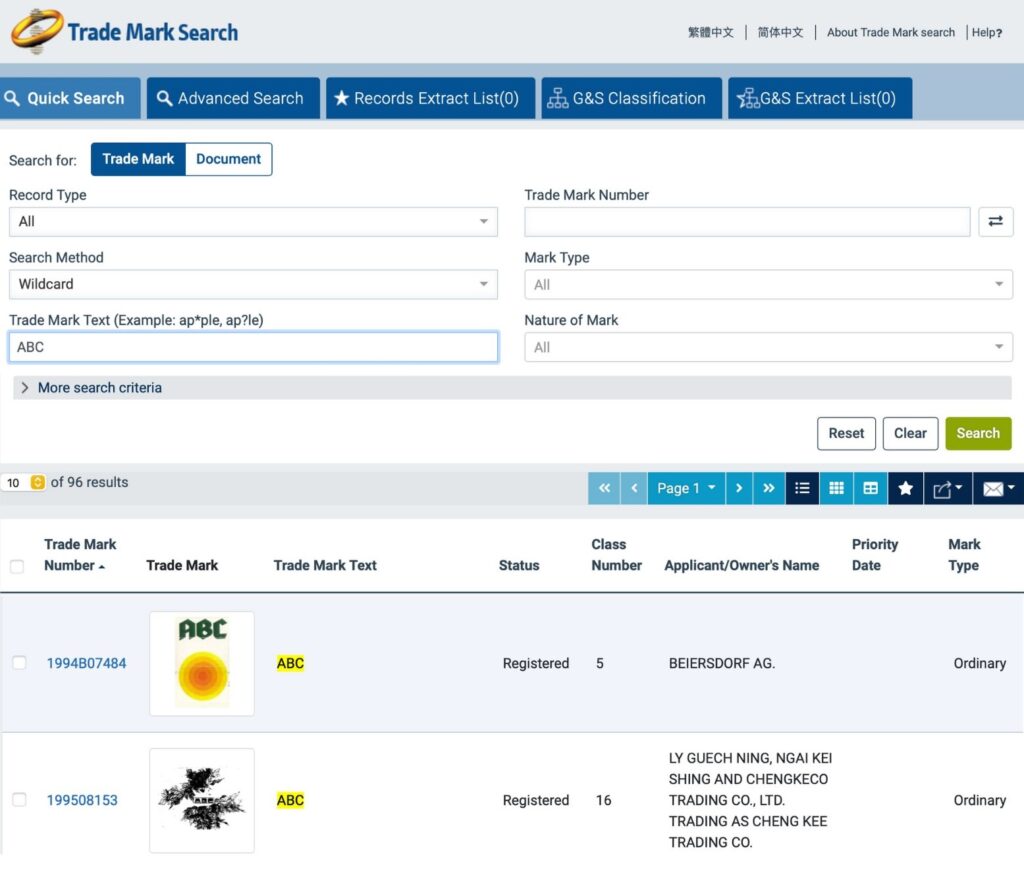
Task: Switch results to grid view layout
Action: 836,488
